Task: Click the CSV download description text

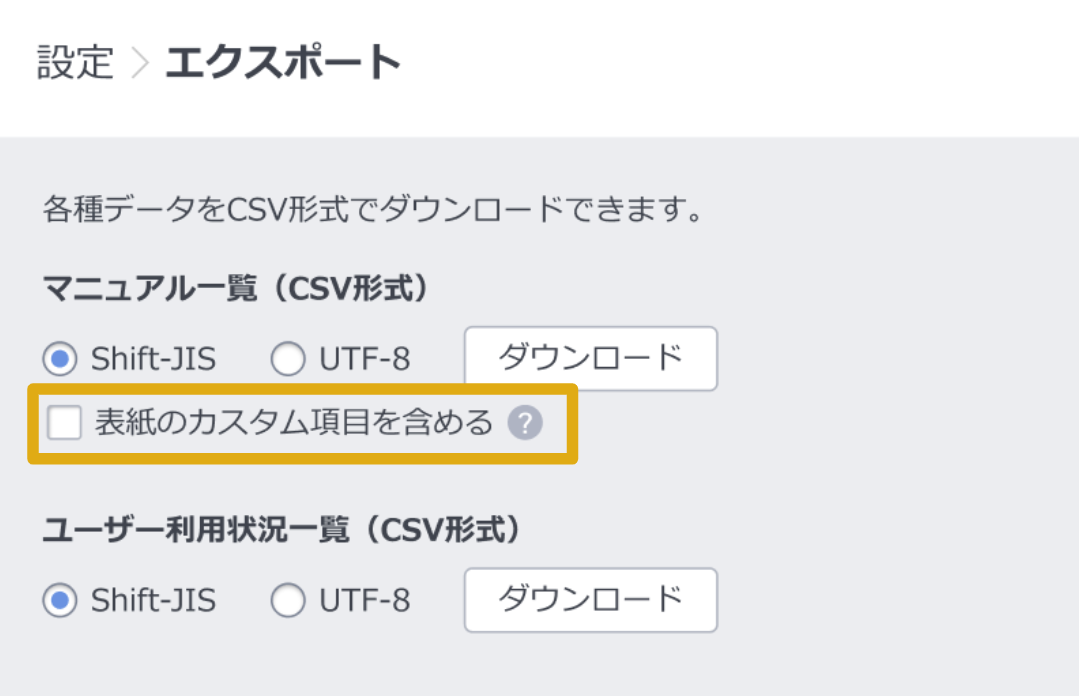Action: [369, 212]
